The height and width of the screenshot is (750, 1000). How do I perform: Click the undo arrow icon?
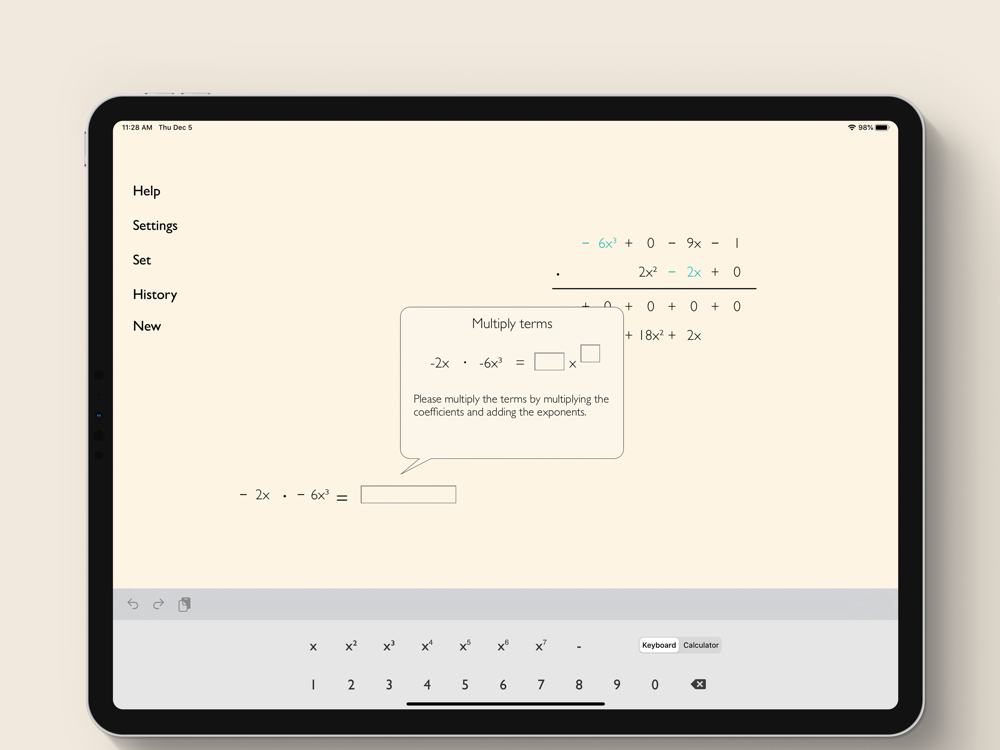click(x=133, y=604)
